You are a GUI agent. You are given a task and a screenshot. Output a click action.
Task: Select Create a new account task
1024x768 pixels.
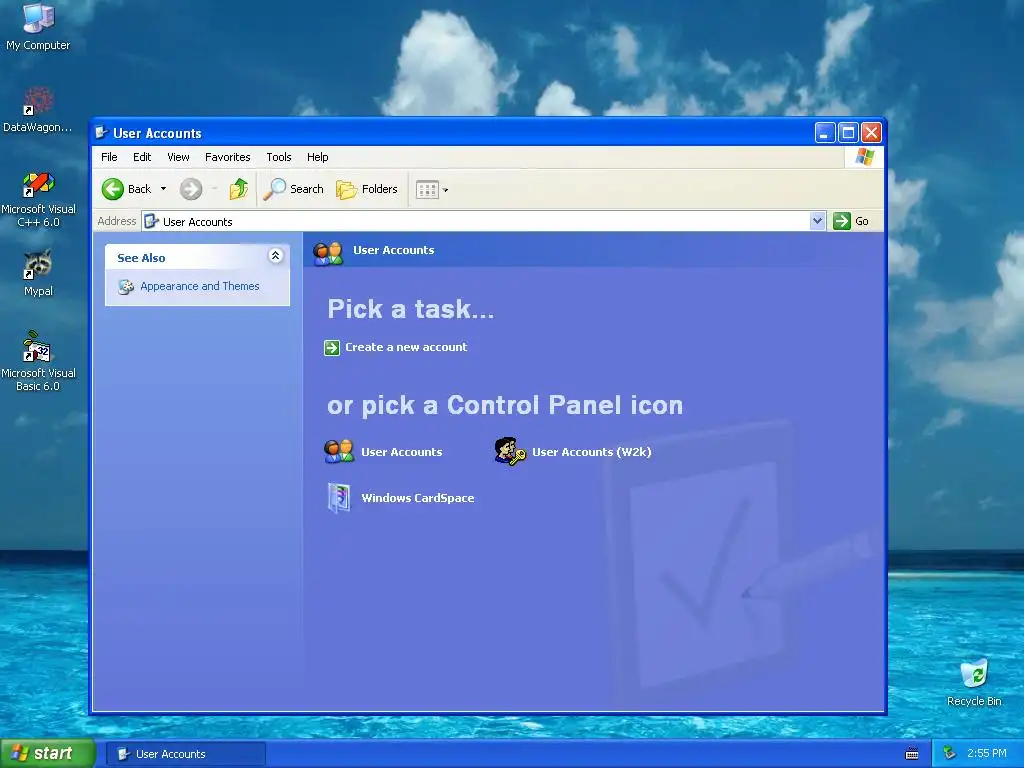406,347
